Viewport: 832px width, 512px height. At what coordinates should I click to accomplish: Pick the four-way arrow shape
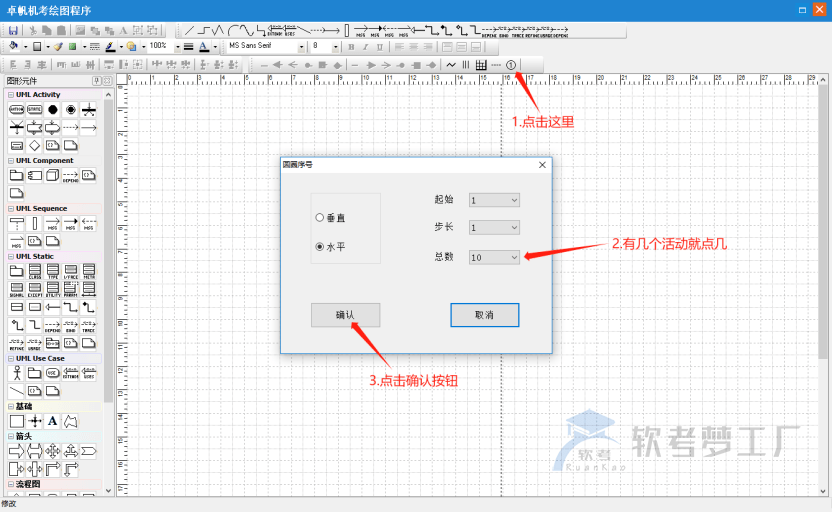(52, 451)
